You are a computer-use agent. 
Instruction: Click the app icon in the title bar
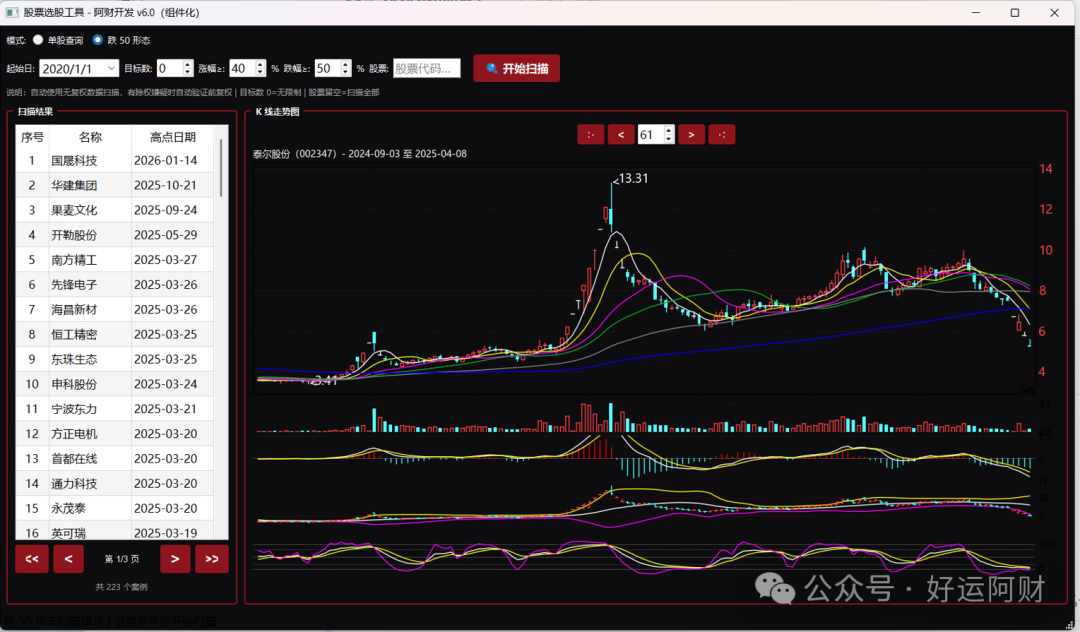[12, 12]
